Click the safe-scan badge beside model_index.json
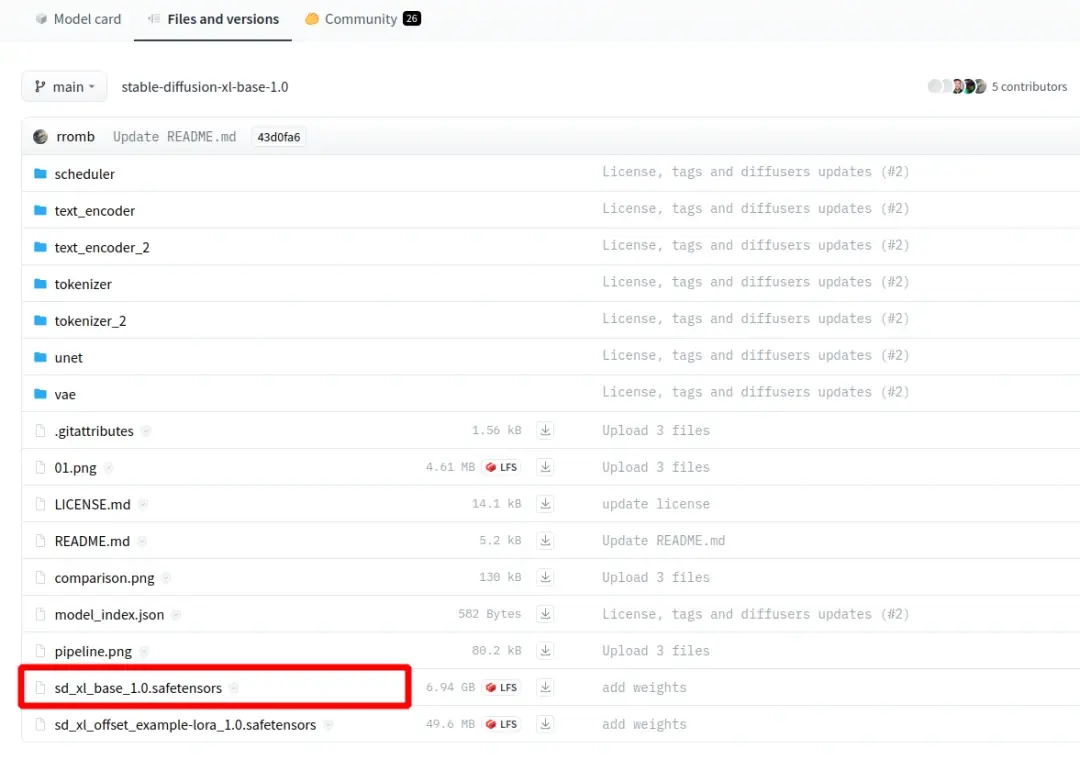This screenshot has width=1080, height=760. (x=176, y=615)
